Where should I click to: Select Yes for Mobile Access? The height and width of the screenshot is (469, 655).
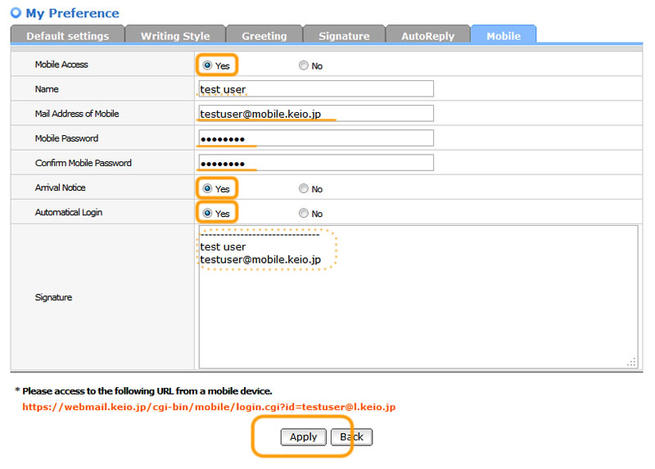coord(208,65)
